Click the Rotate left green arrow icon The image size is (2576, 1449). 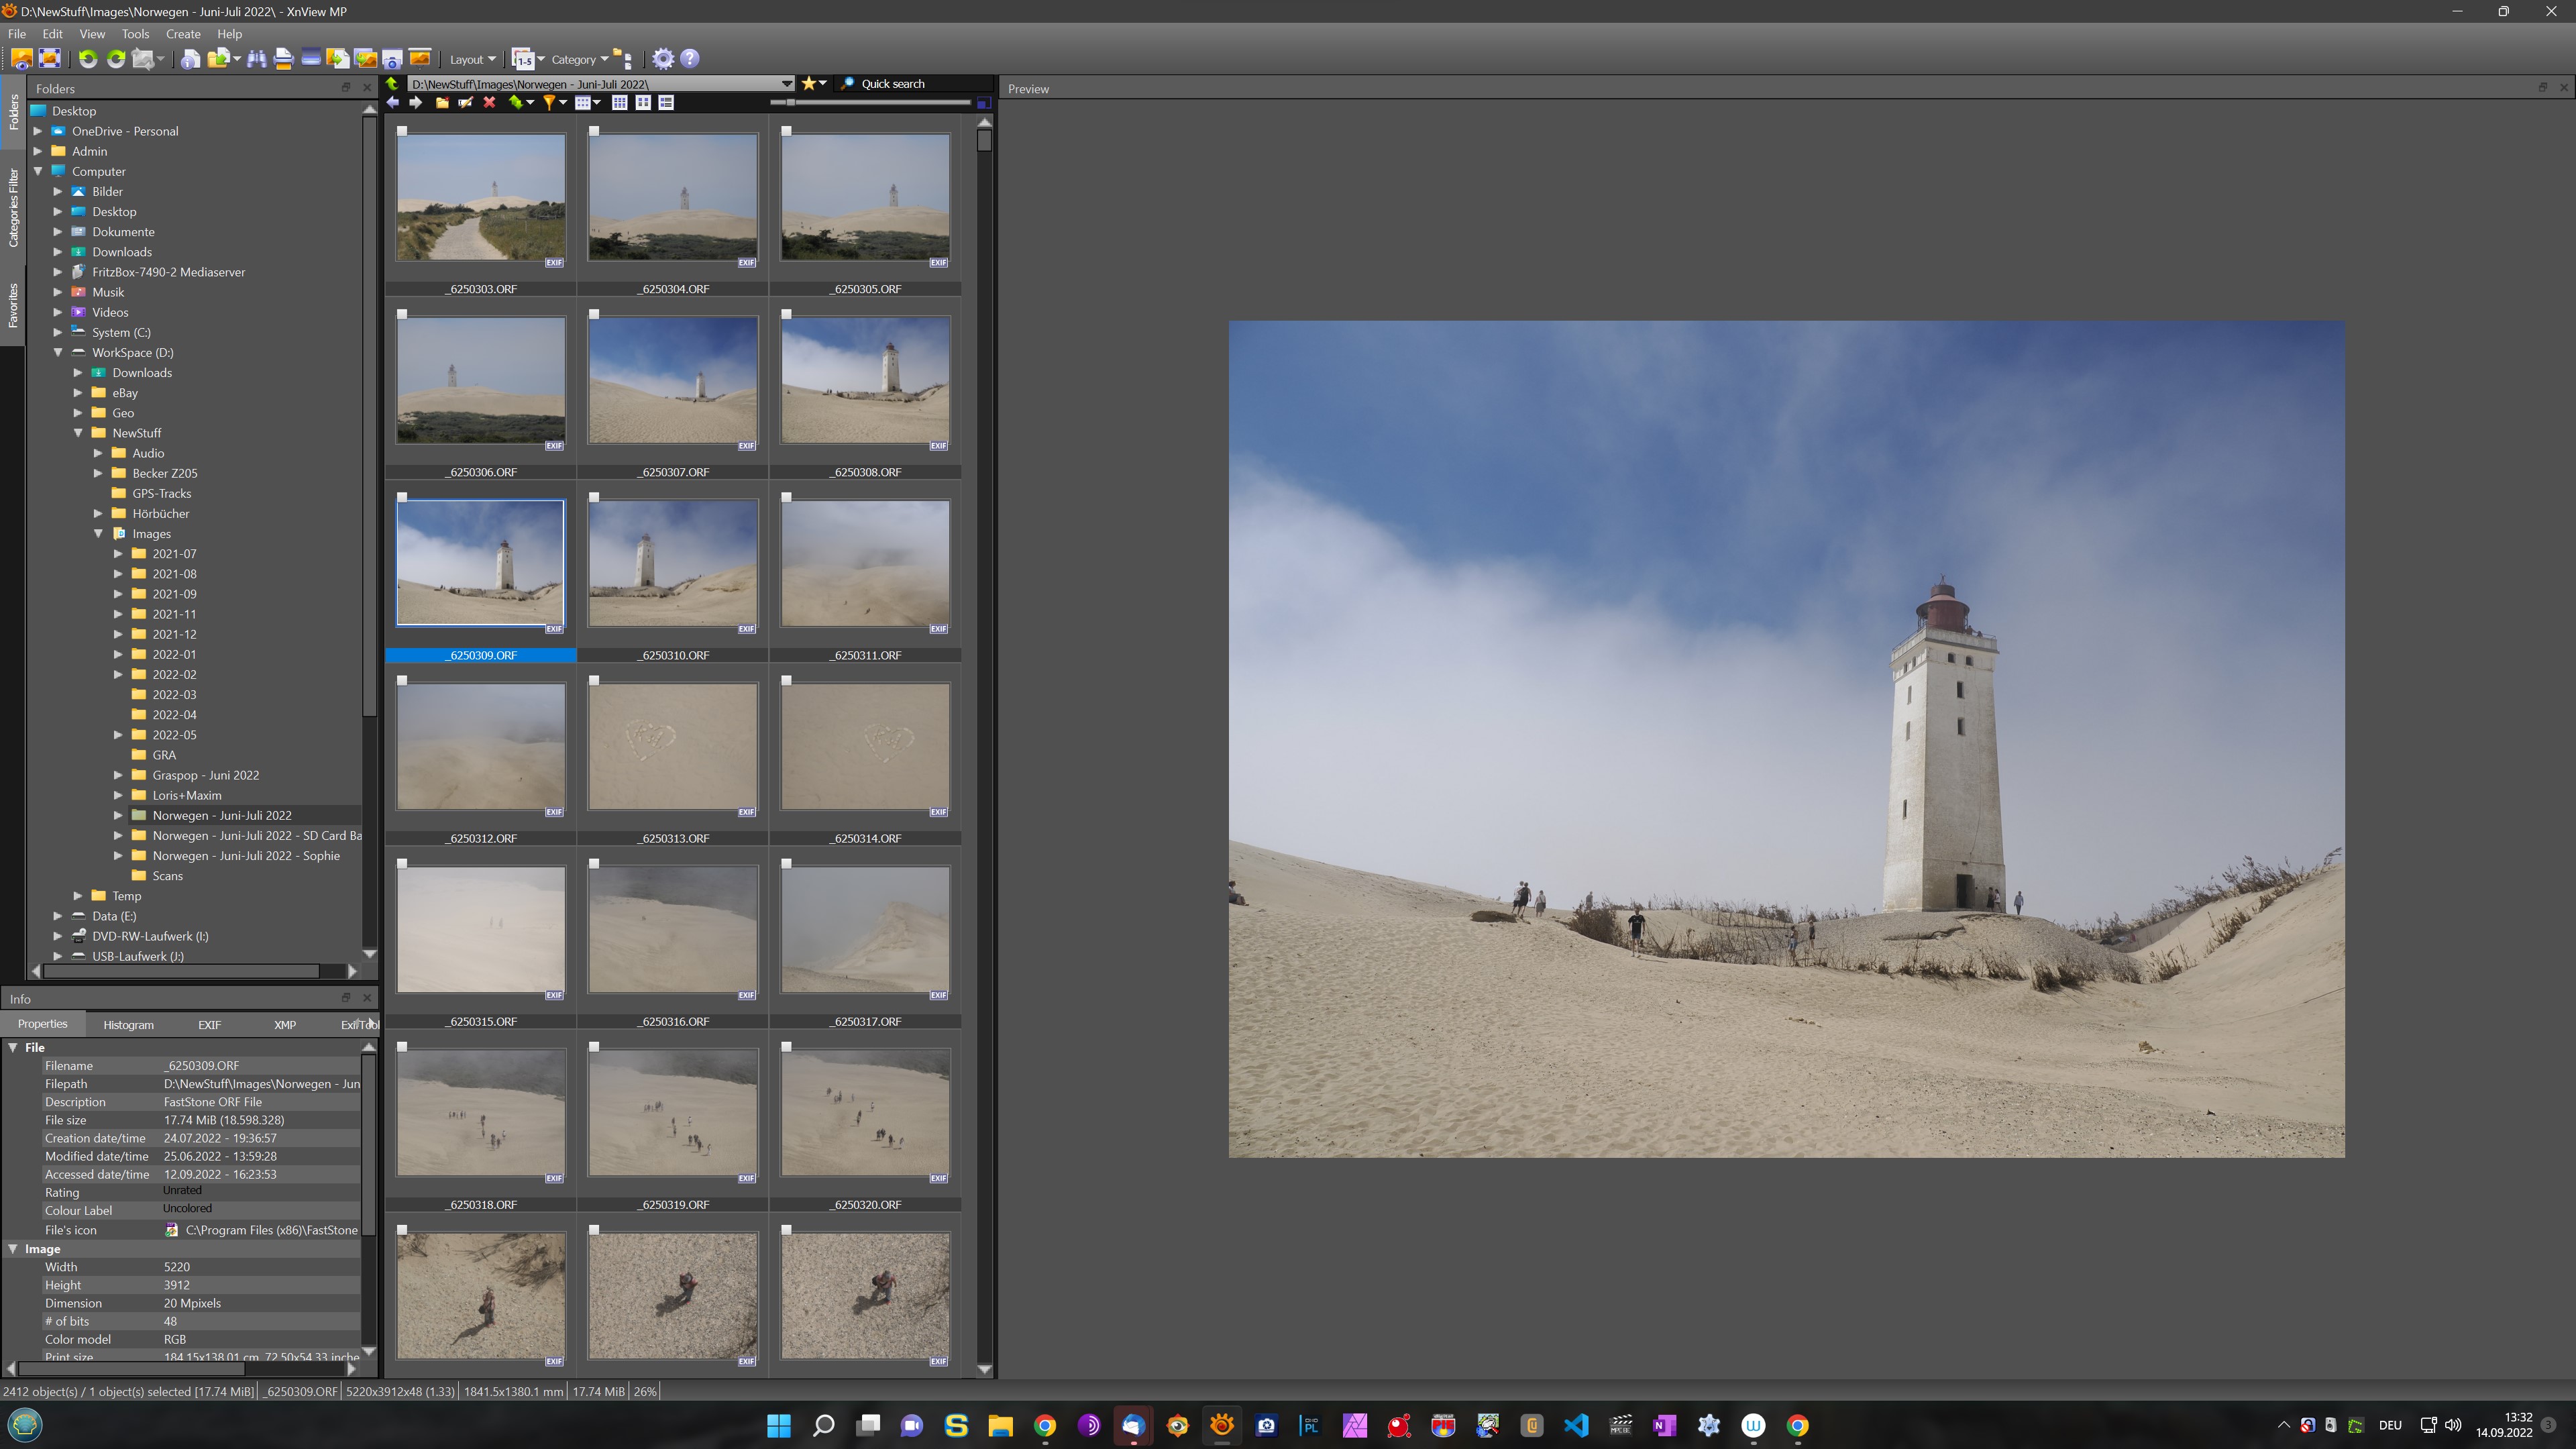click(88, 59)
